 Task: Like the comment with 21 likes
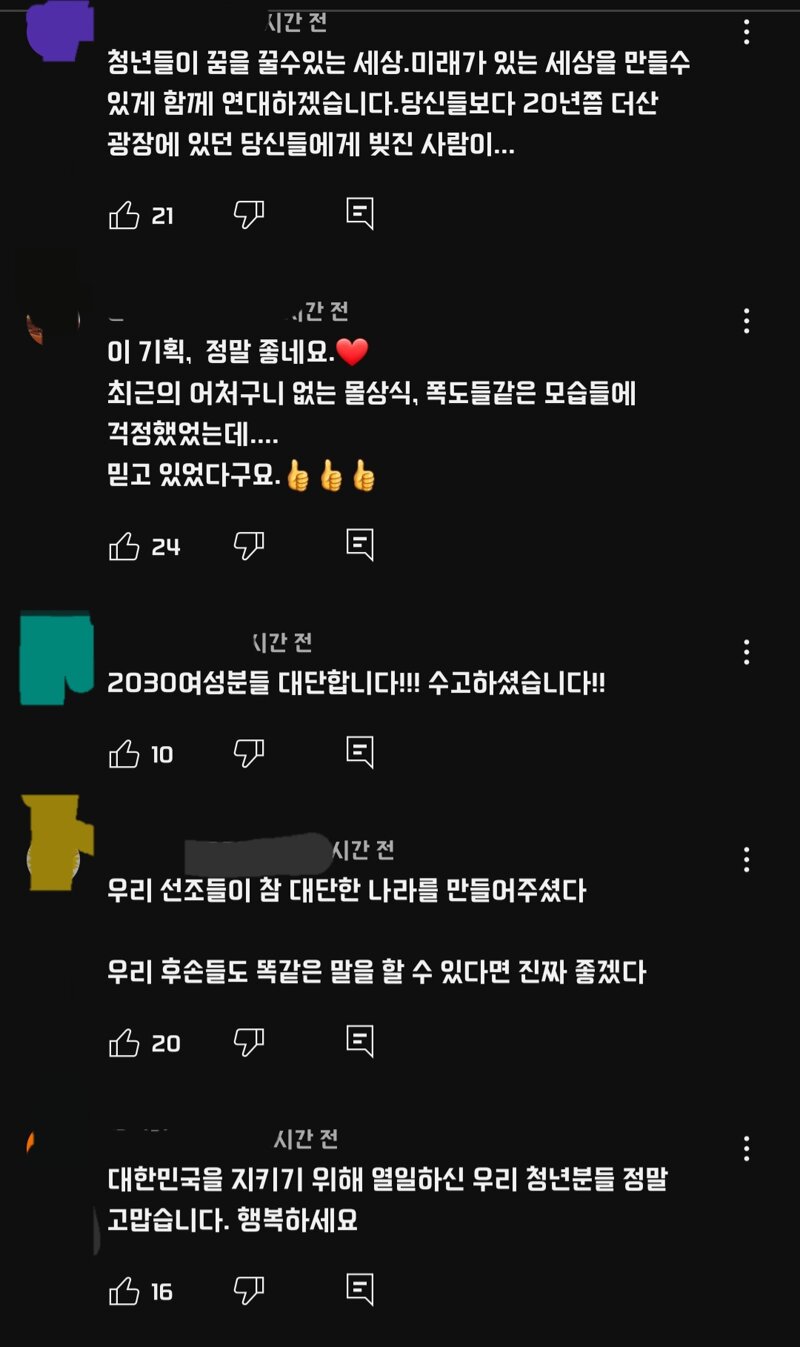click(x=124, y=215)
